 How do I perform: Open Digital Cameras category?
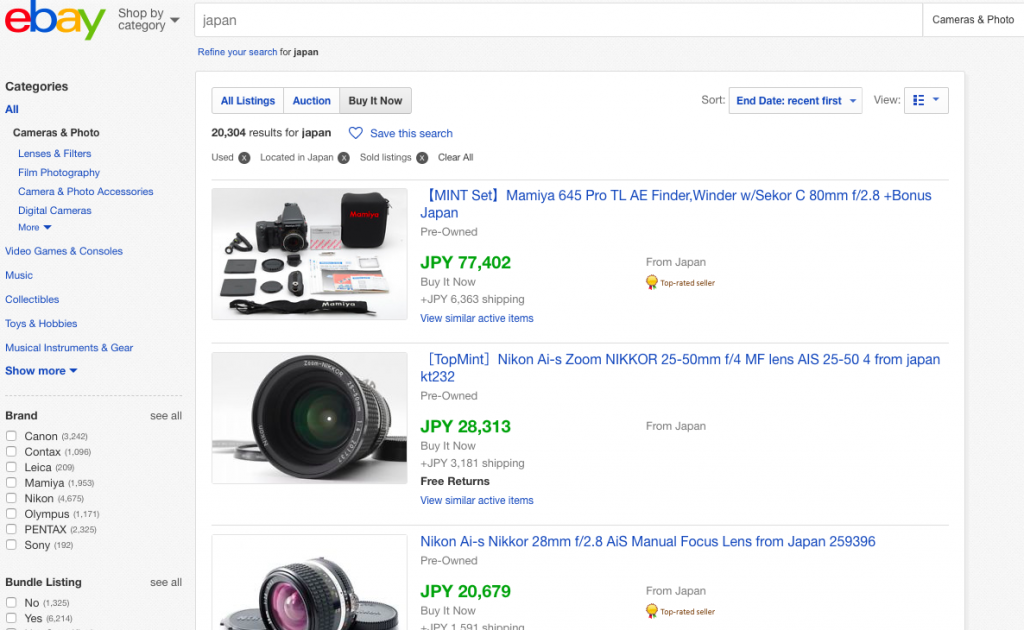coord(55,210)
